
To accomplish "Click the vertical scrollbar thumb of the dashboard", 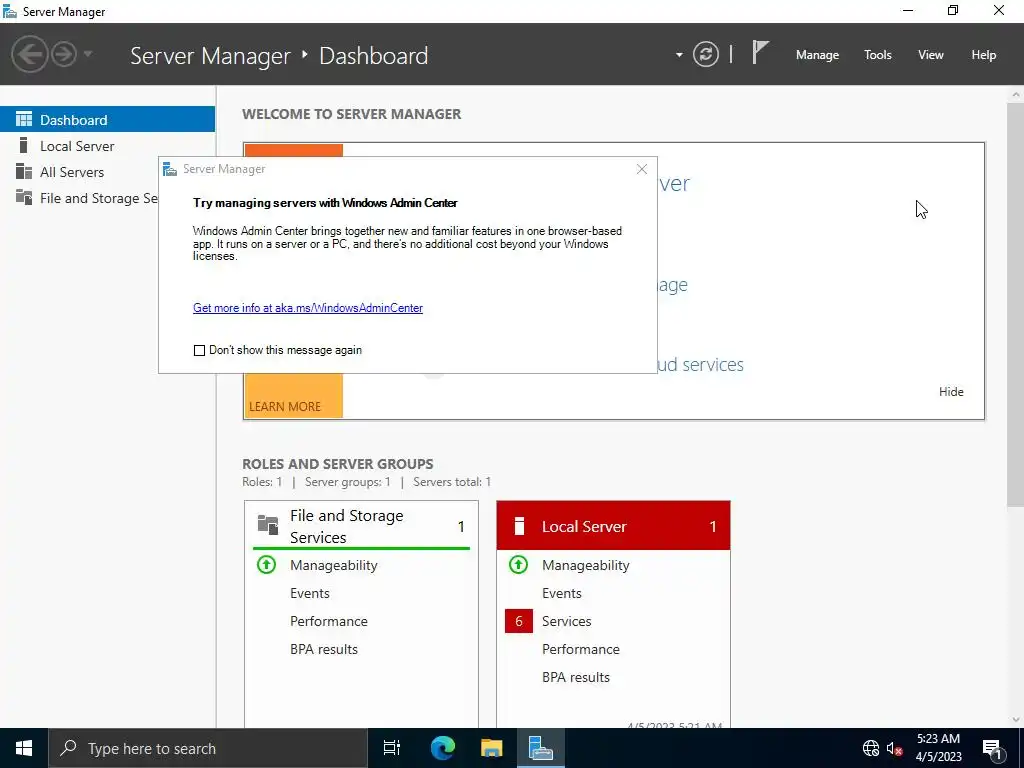I will 1016,305.
